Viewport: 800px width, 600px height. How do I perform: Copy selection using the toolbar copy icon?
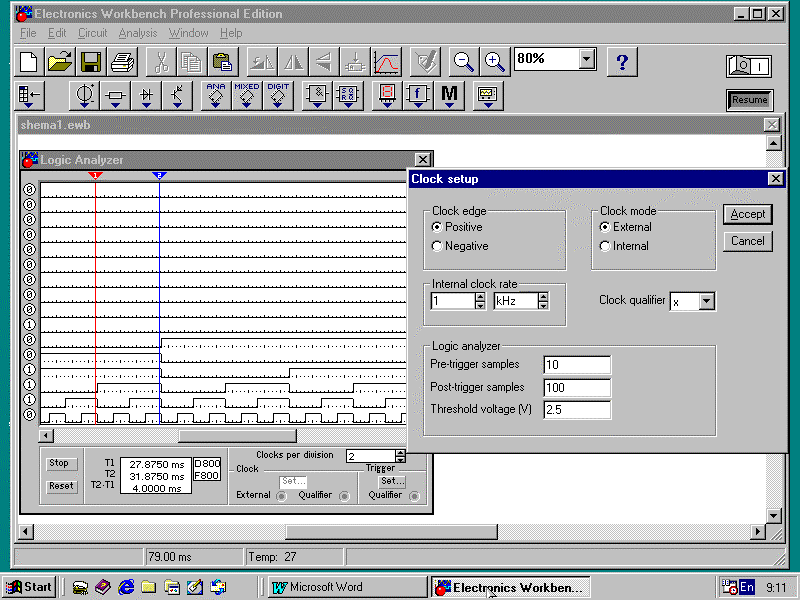(192, 62)
